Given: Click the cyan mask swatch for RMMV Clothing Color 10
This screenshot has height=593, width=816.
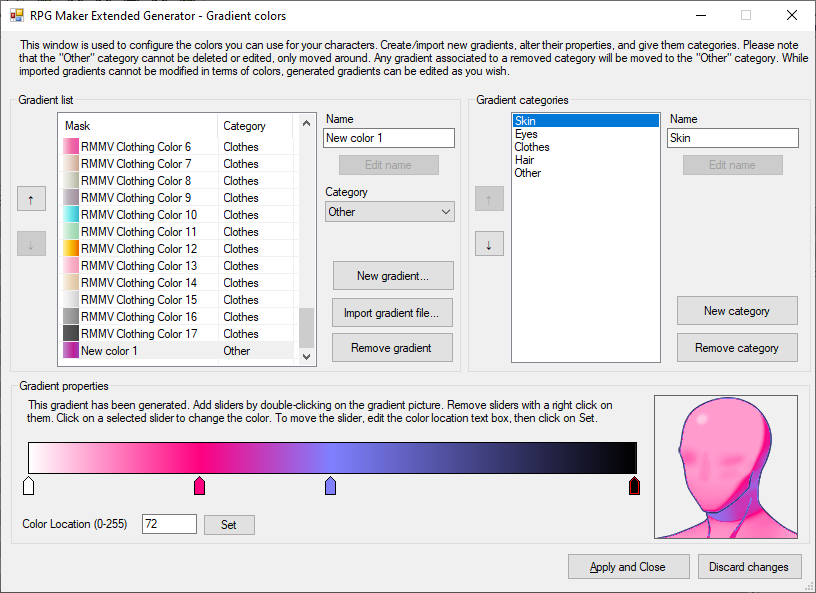Looking at the screenshot, I should pyautogui.click(x=70, y=214).
